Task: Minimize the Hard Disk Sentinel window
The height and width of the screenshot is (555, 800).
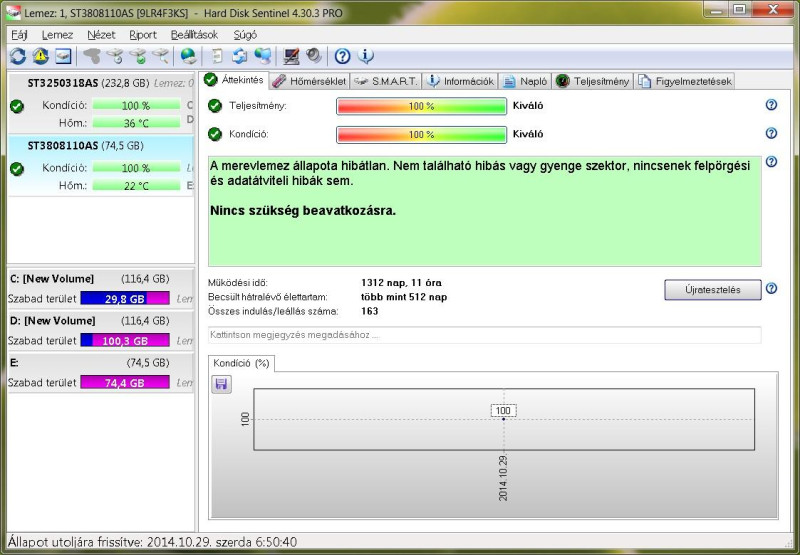Action: [x=716, y=9]
